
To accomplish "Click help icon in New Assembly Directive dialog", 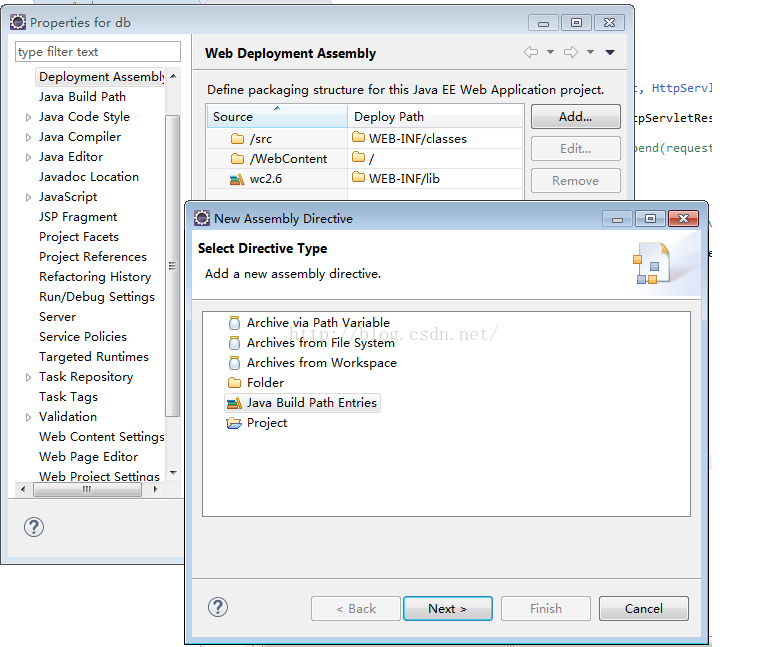I will (218, 607).
